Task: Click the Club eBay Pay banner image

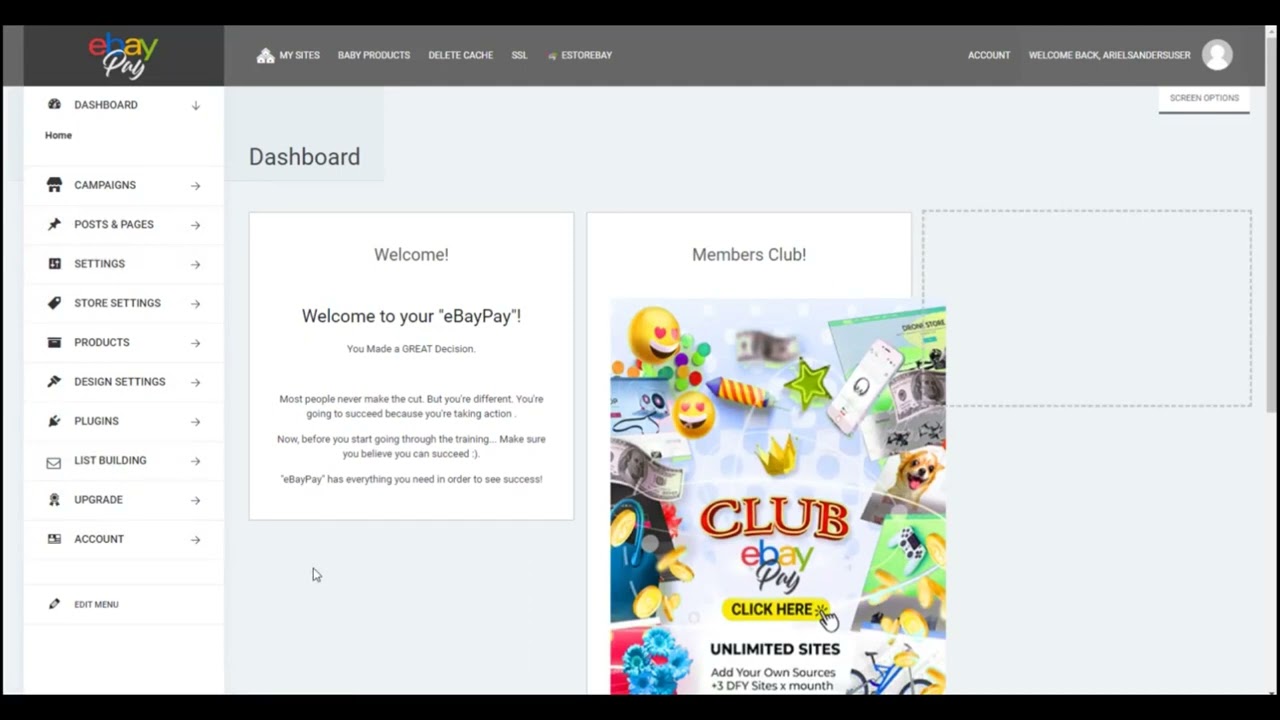Action: (778, 496)
